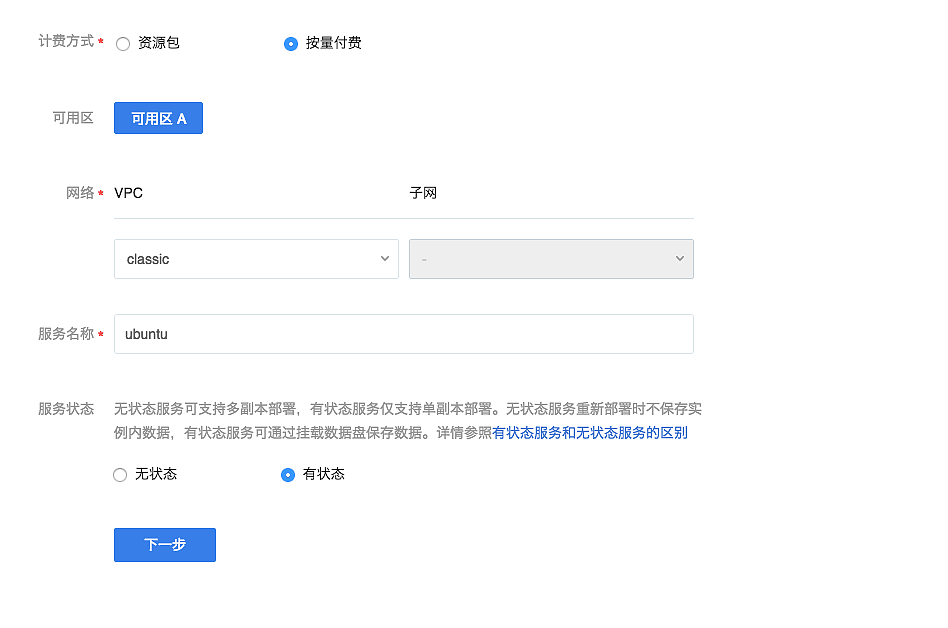The height and width of the screenshot is (628, 948).
Task: Click the 资源包 option label text
Action: pos(159,43)
